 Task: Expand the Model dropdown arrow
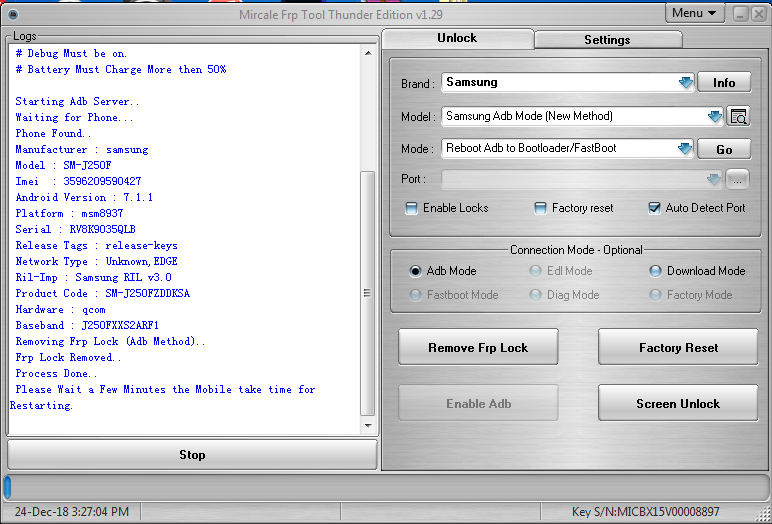click(715, 117)
